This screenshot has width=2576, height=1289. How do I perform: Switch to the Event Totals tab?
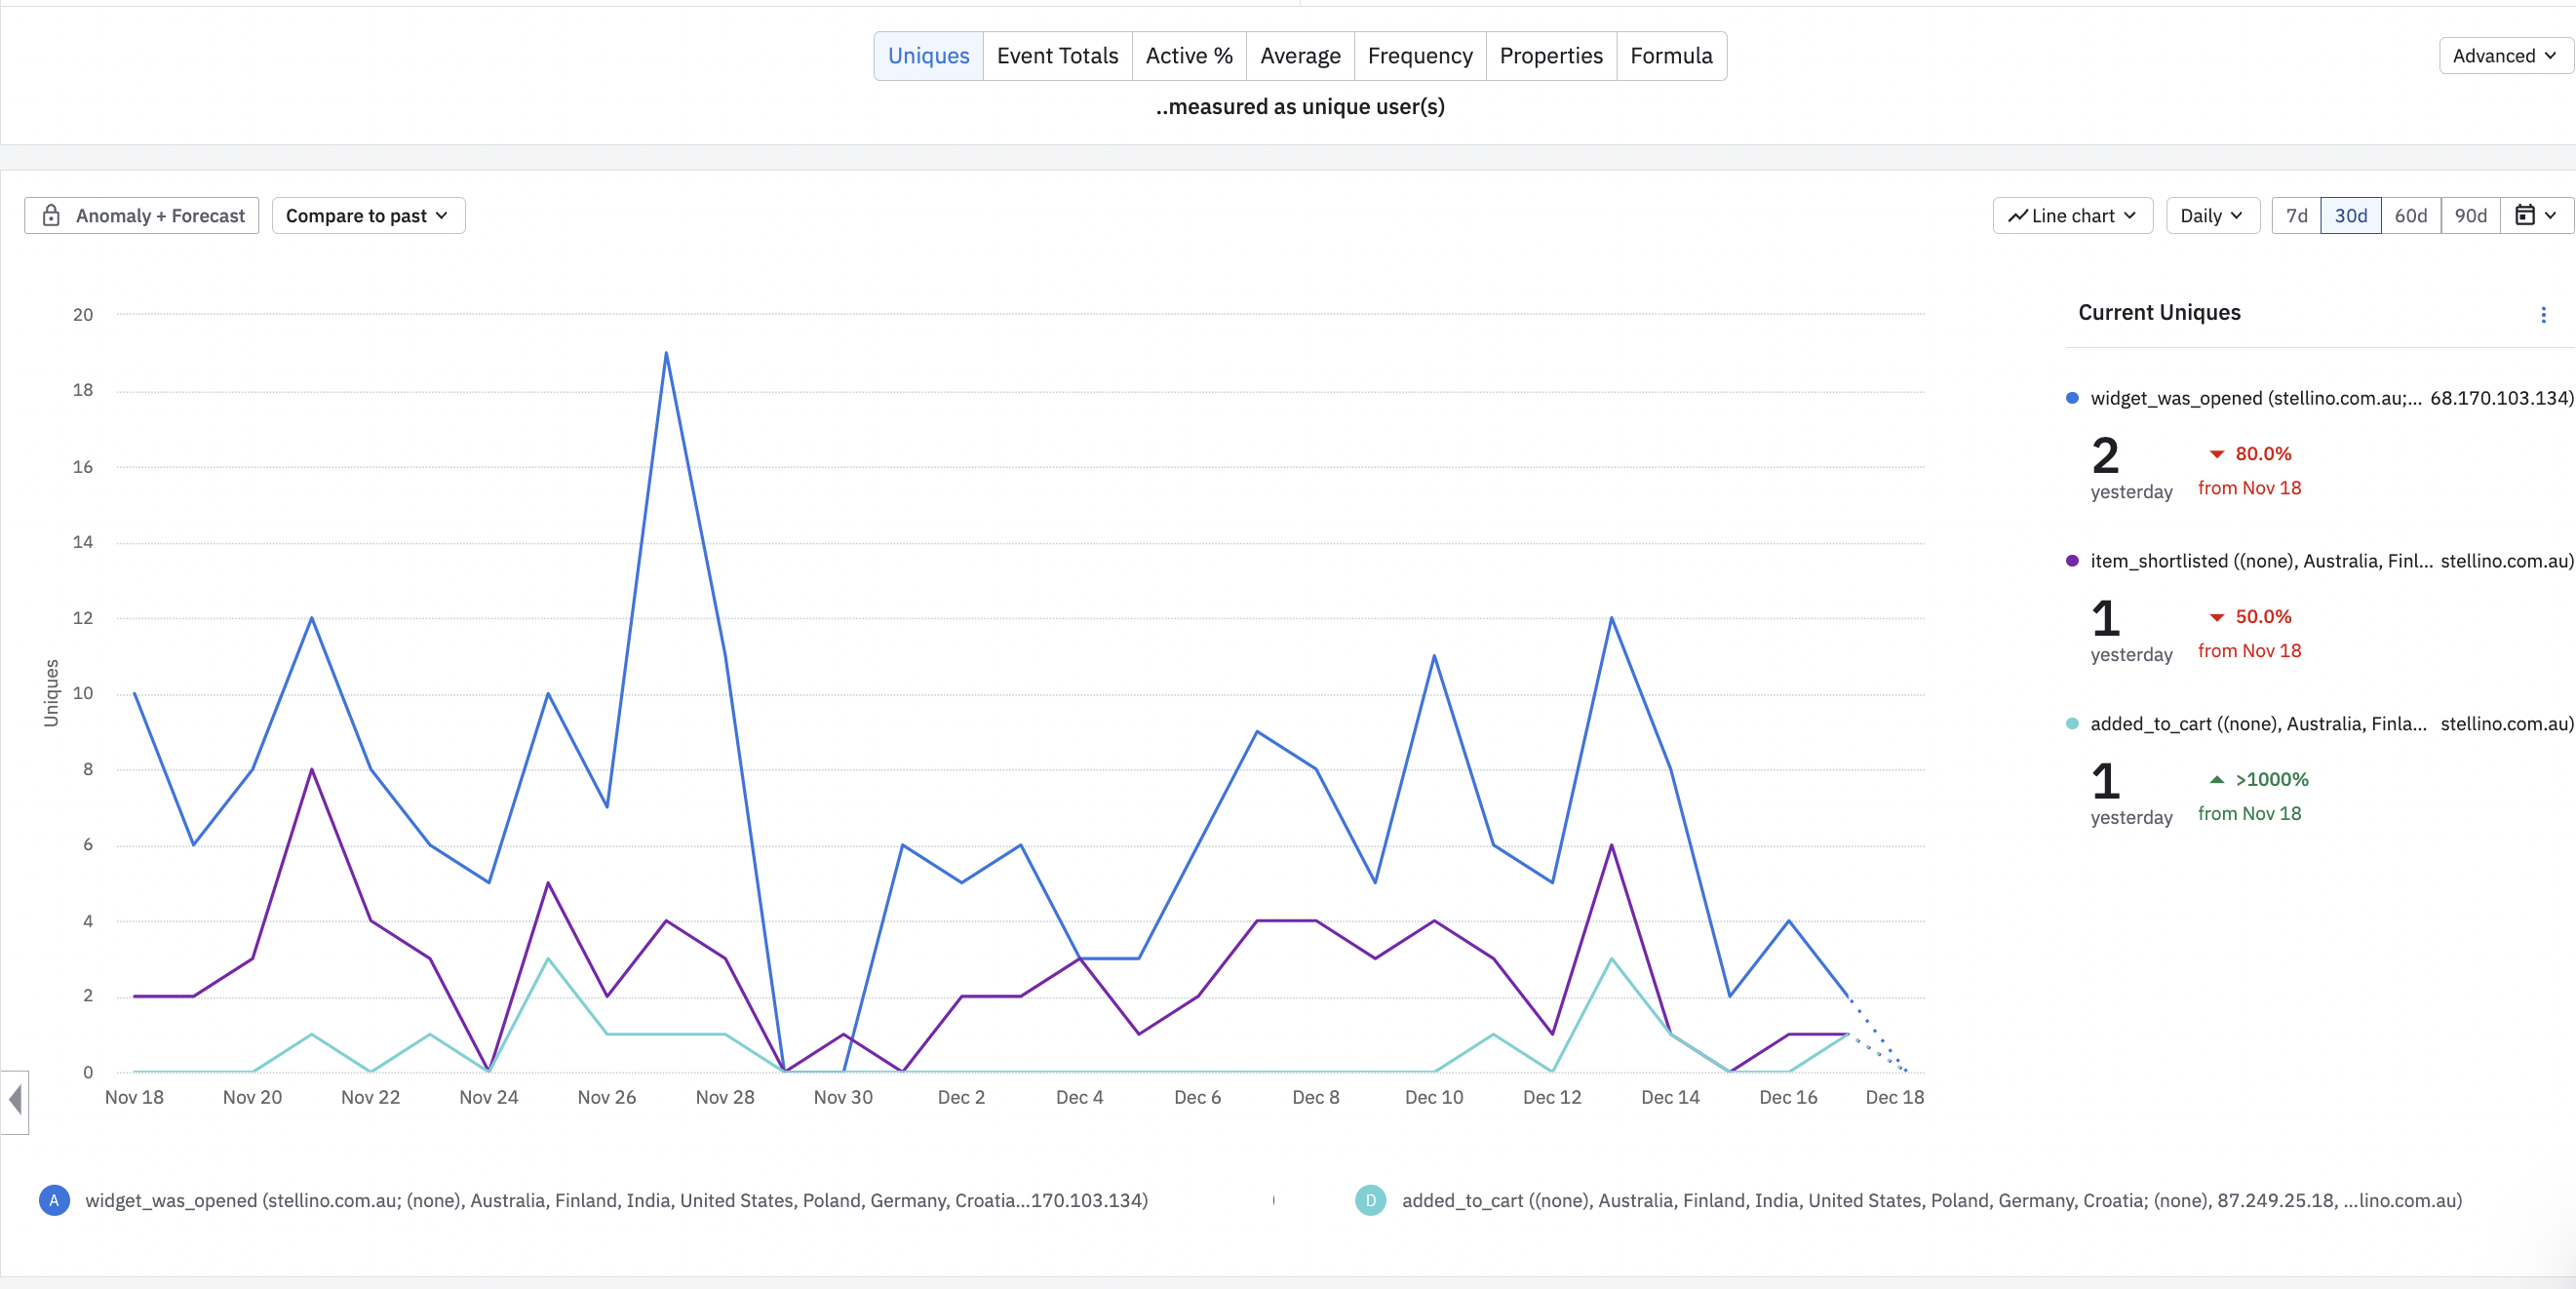1057,56
